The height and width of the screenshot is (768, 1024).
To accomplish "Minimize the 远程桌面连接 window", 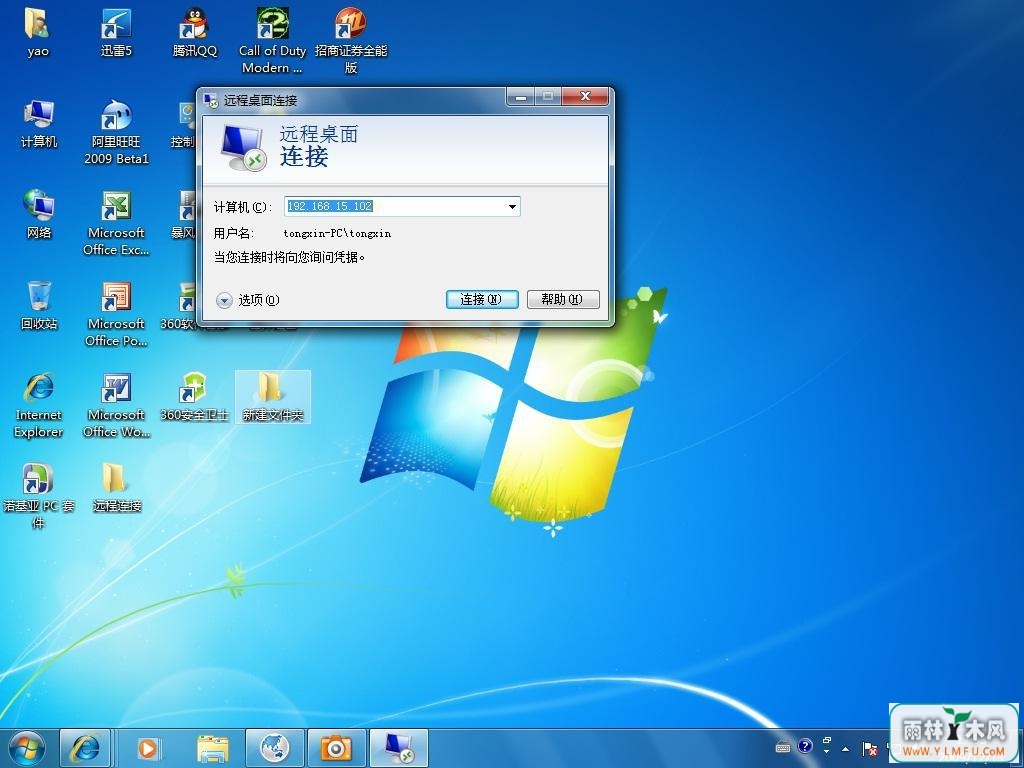I will [x=520, y=97].
